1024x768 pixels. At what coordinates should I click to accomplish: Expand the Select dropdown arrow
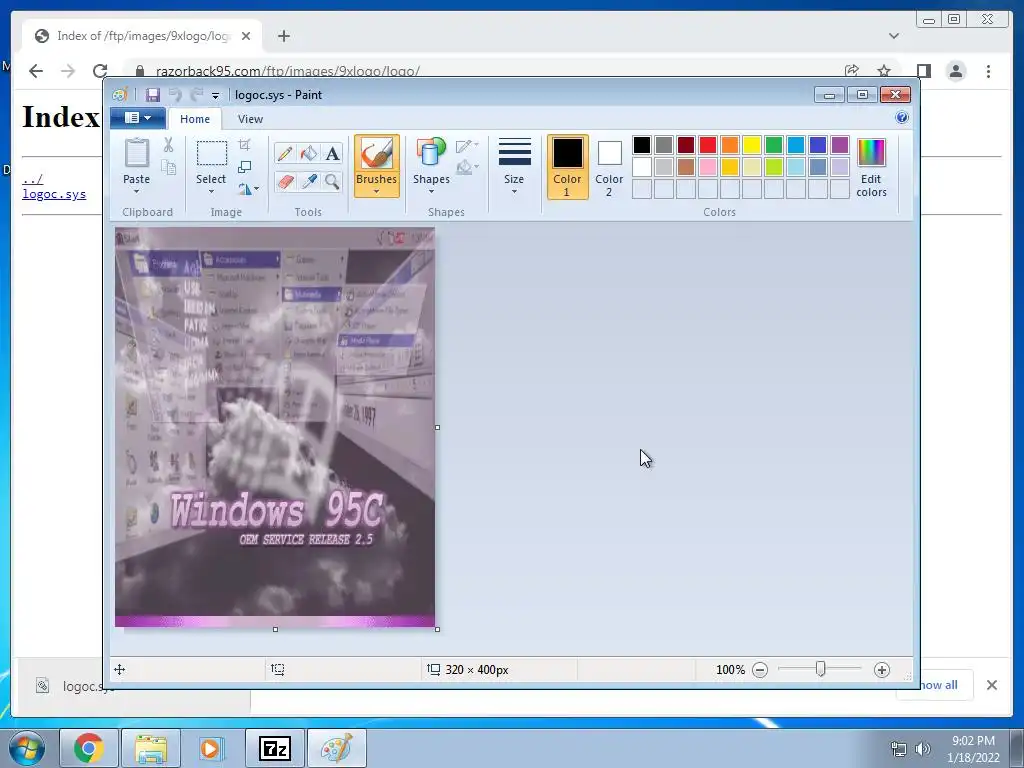(211, 191)
